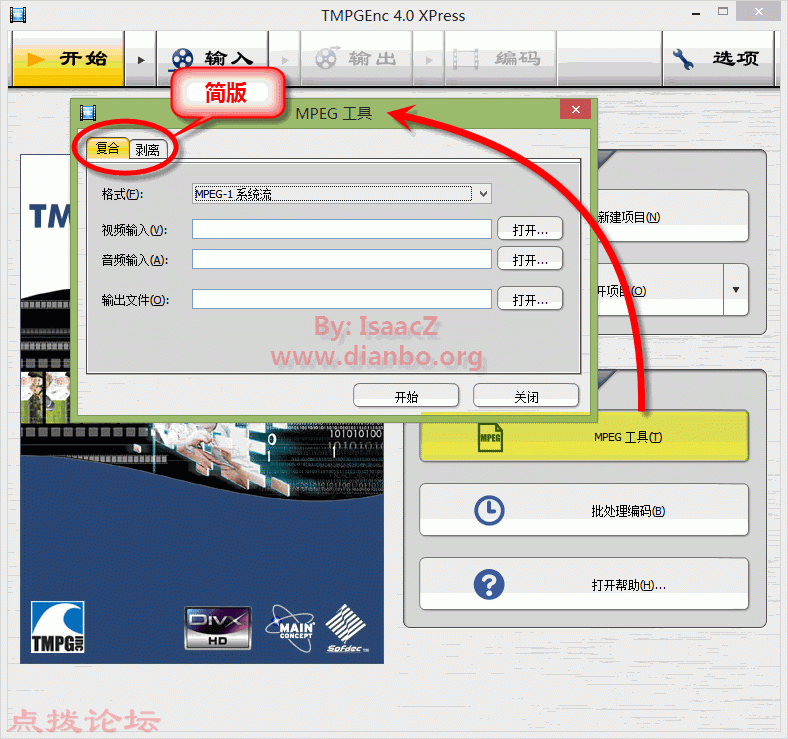
Task: Click the question mark help icon
Action: tap(489, 584)
